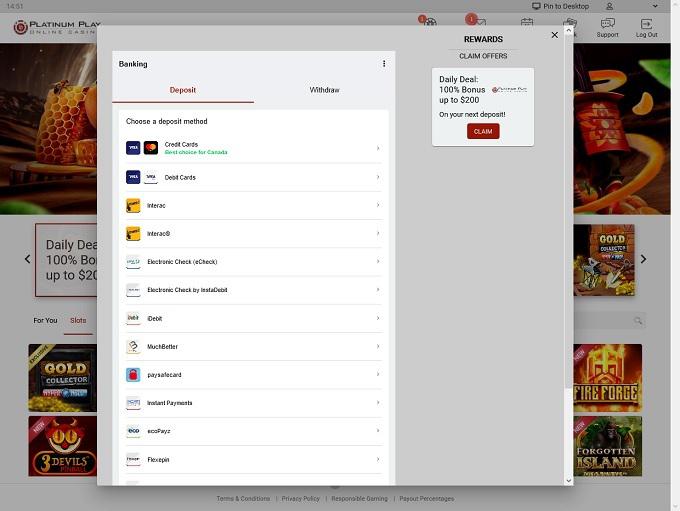Viewport: 680px width, 511px height.
Task: Expand the top-right dropdown arrow
Action: (x=655, y=6)
